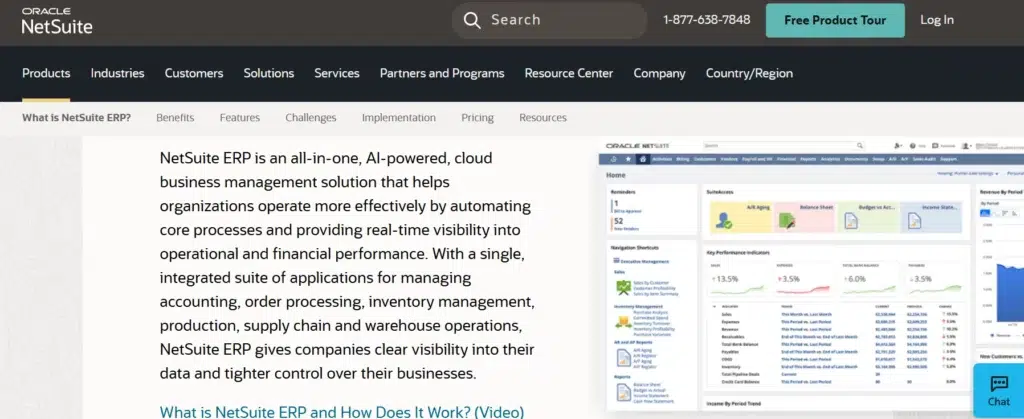Select the What is NetSuite ERP? tab
This screenshot has width=1024, height=419.
(x=76, y=117)
